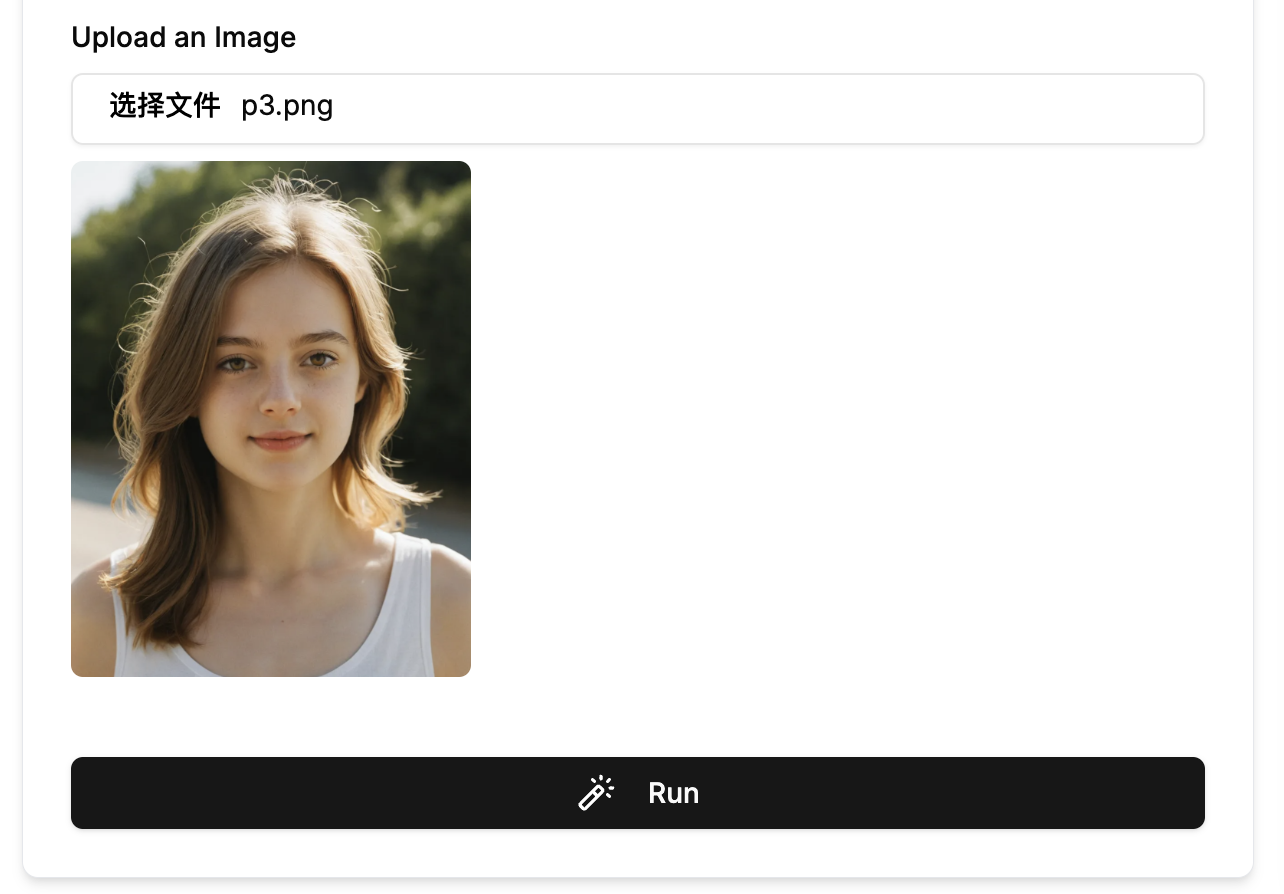The height and width of the screenshot is (894, 1284).
Task: Tap the wand sparkle icon before Run text
Action: [596, 792]
